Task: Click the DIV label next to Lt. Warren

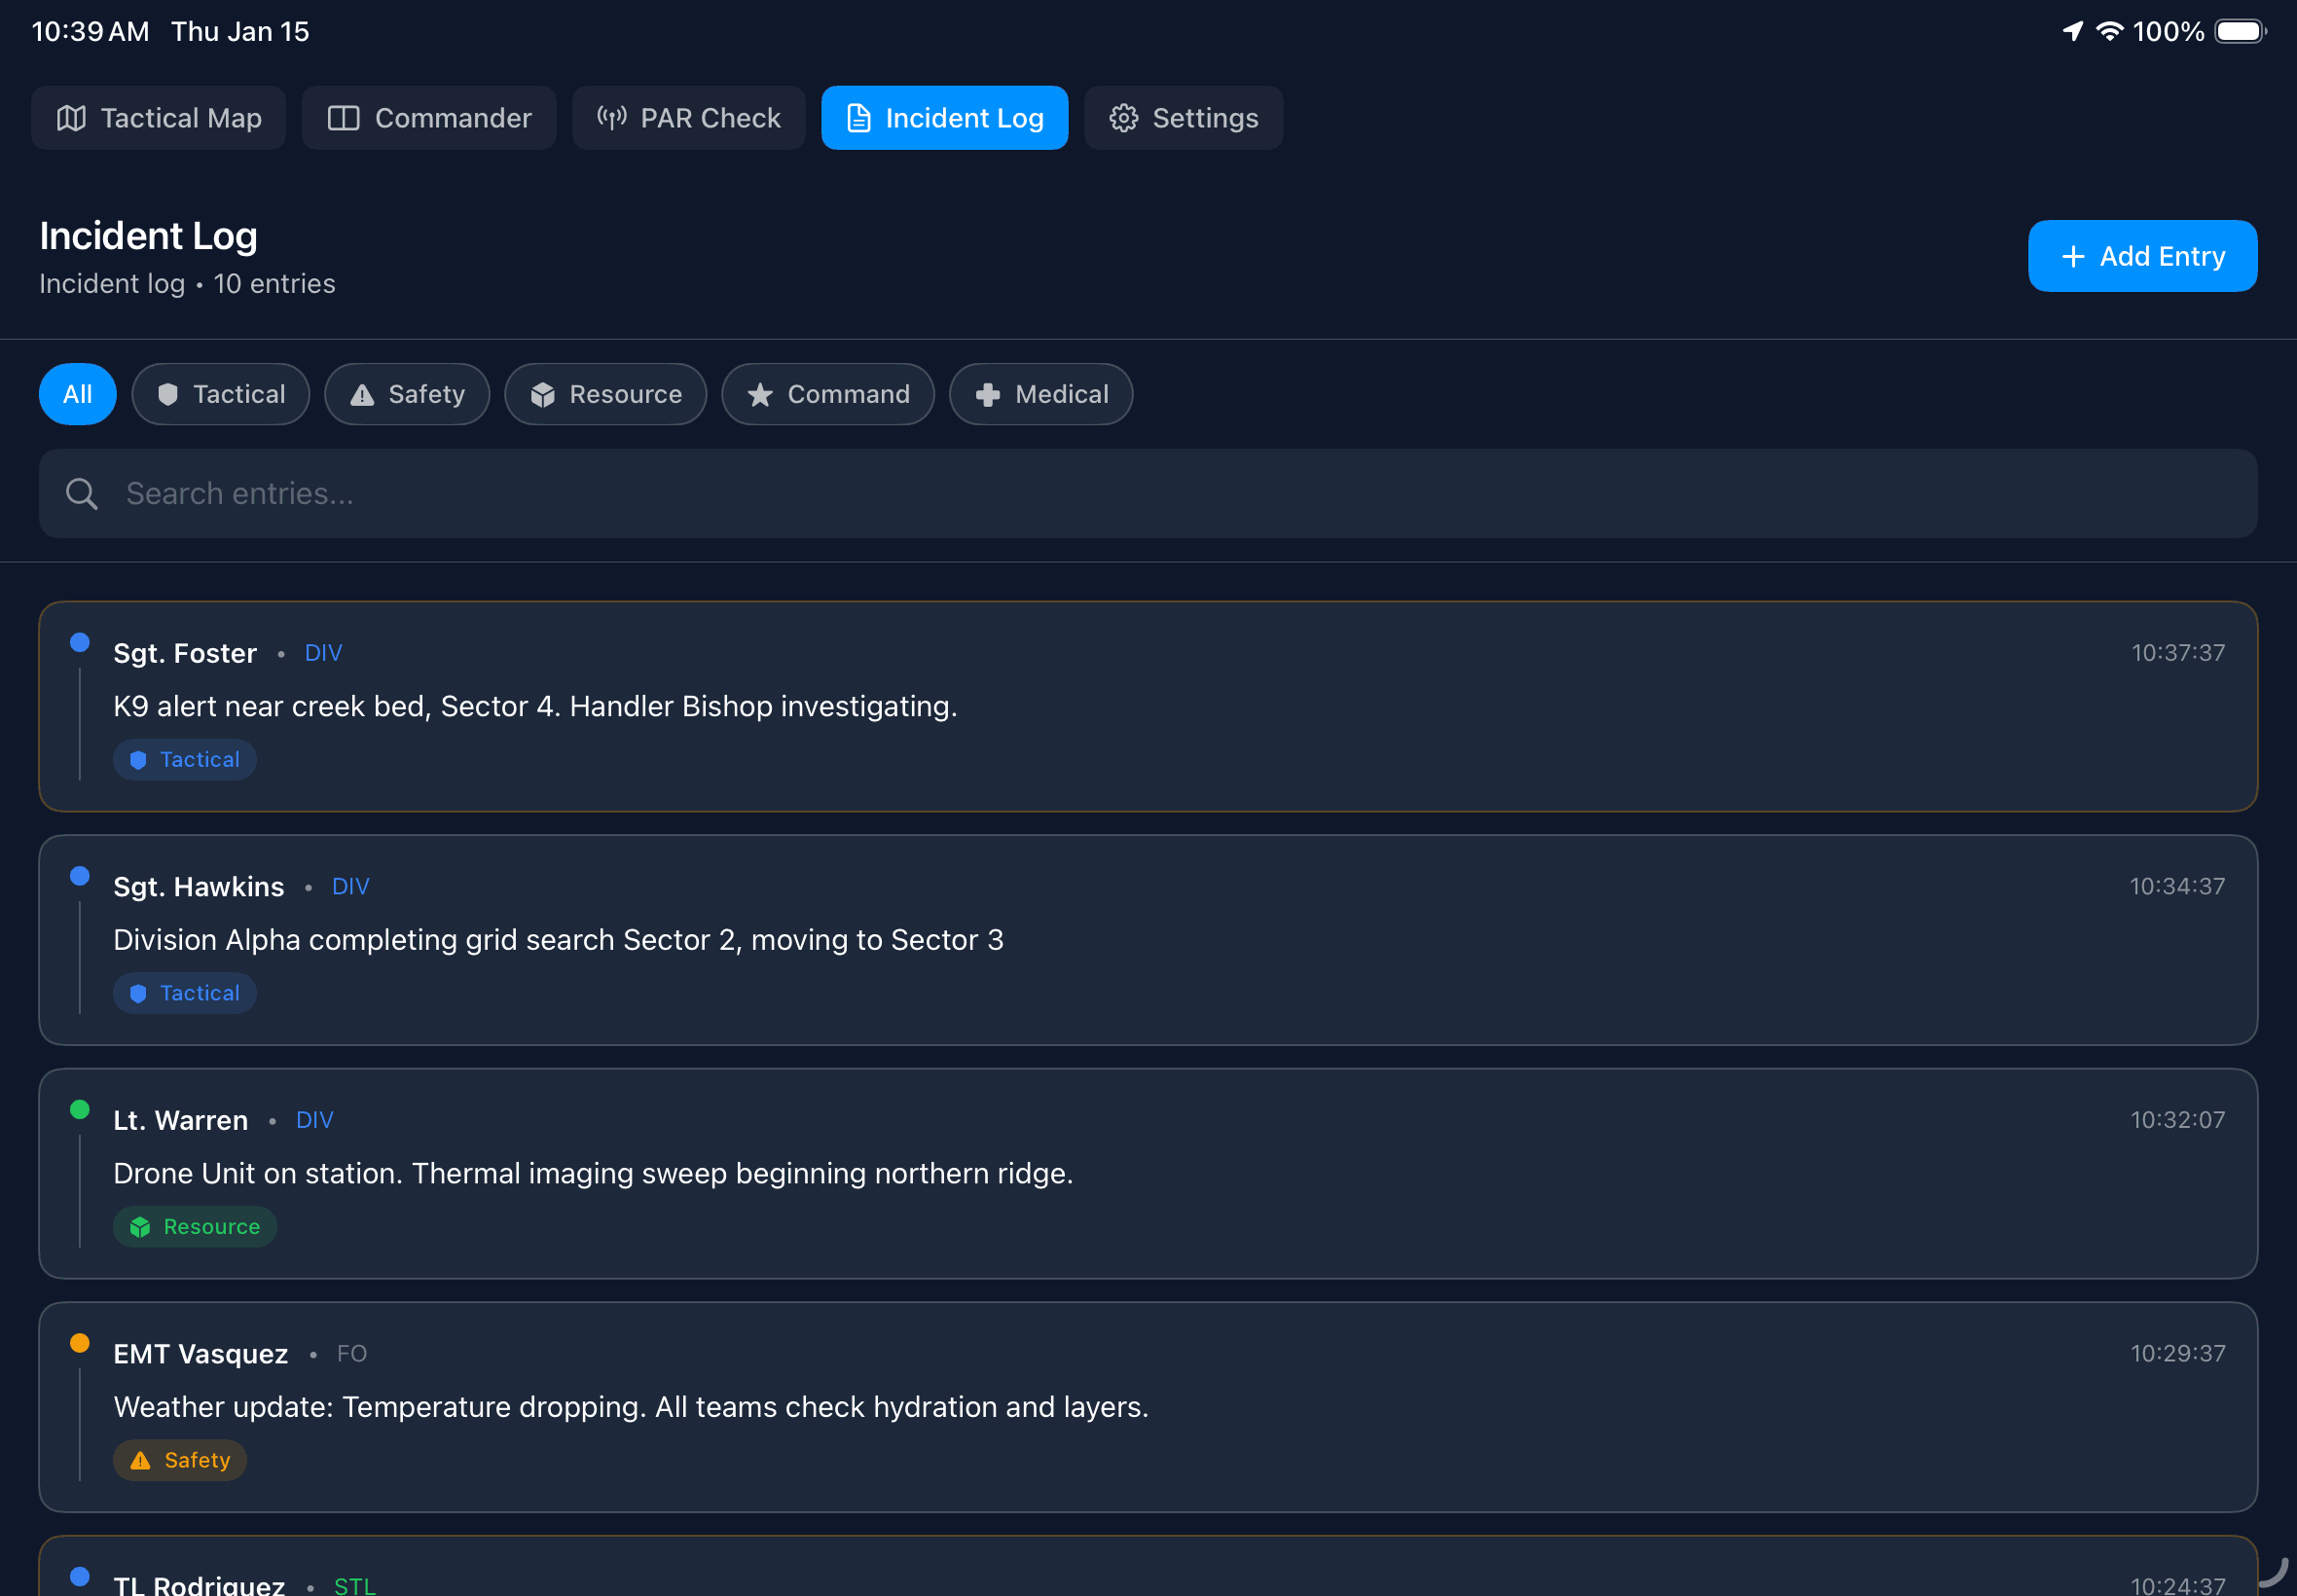Action: click(314, 1120)
